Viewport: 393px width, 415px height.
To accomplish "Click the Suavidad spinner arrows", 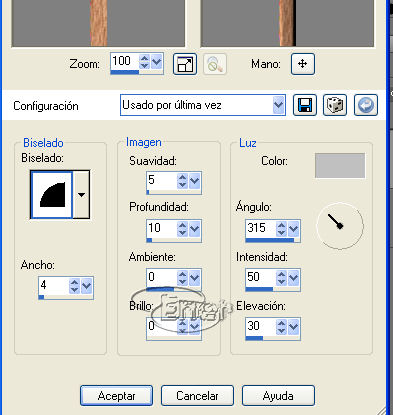I will (182, 181).
